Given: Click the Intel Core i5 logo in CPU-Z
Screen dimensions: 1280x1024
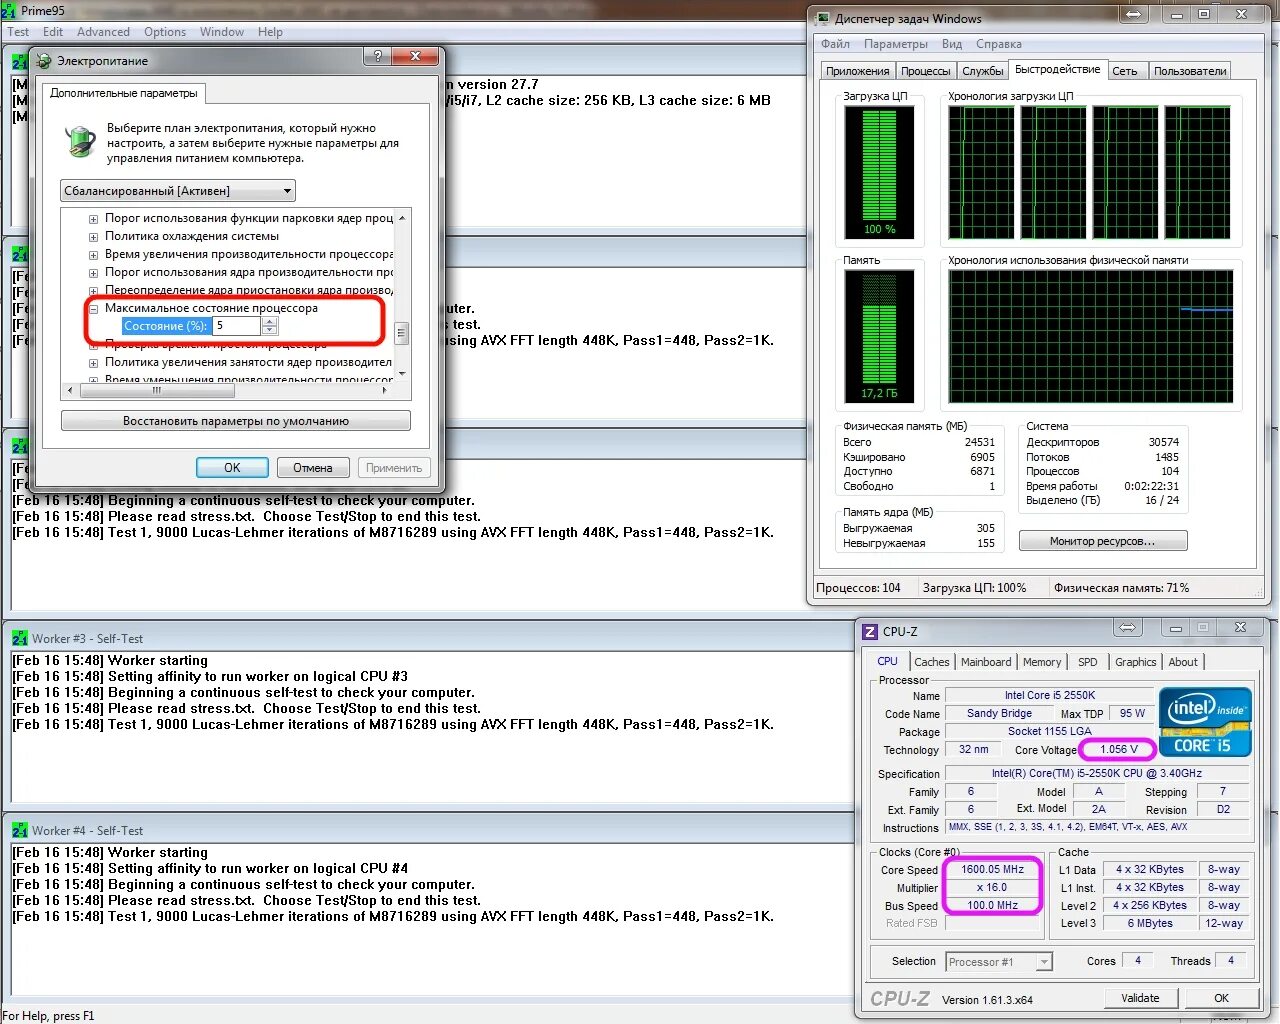Looking at the screenshot, I should coord(1205,720).
